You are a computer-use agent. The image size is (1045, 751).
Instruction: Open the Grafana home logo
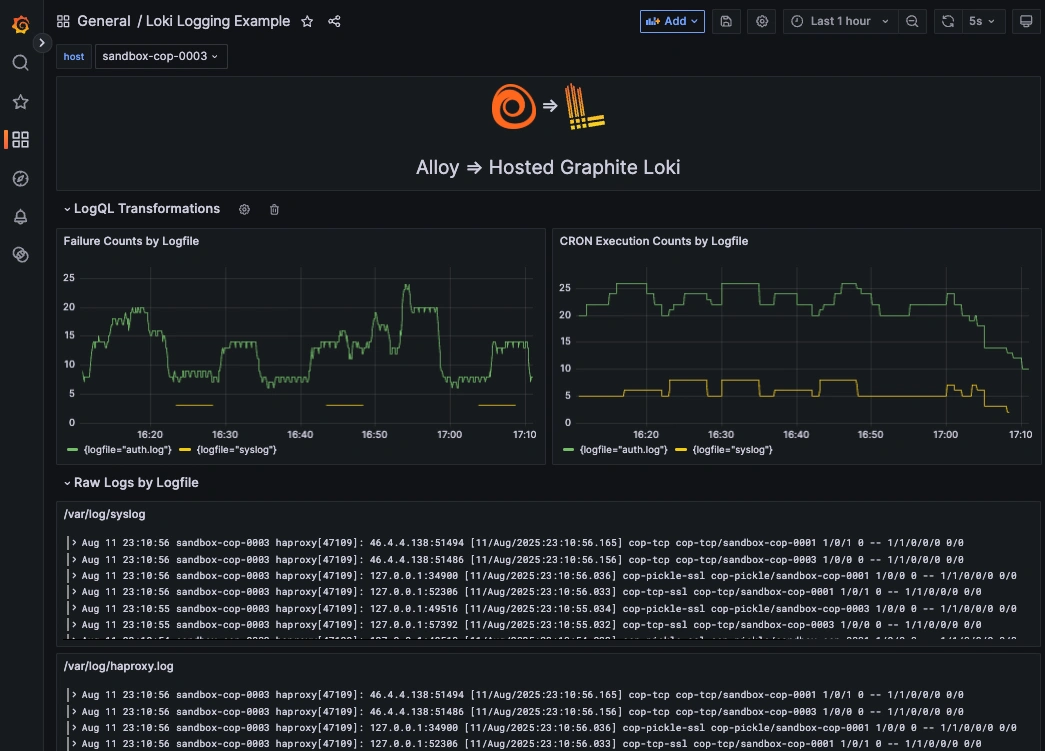pos(21,25)
